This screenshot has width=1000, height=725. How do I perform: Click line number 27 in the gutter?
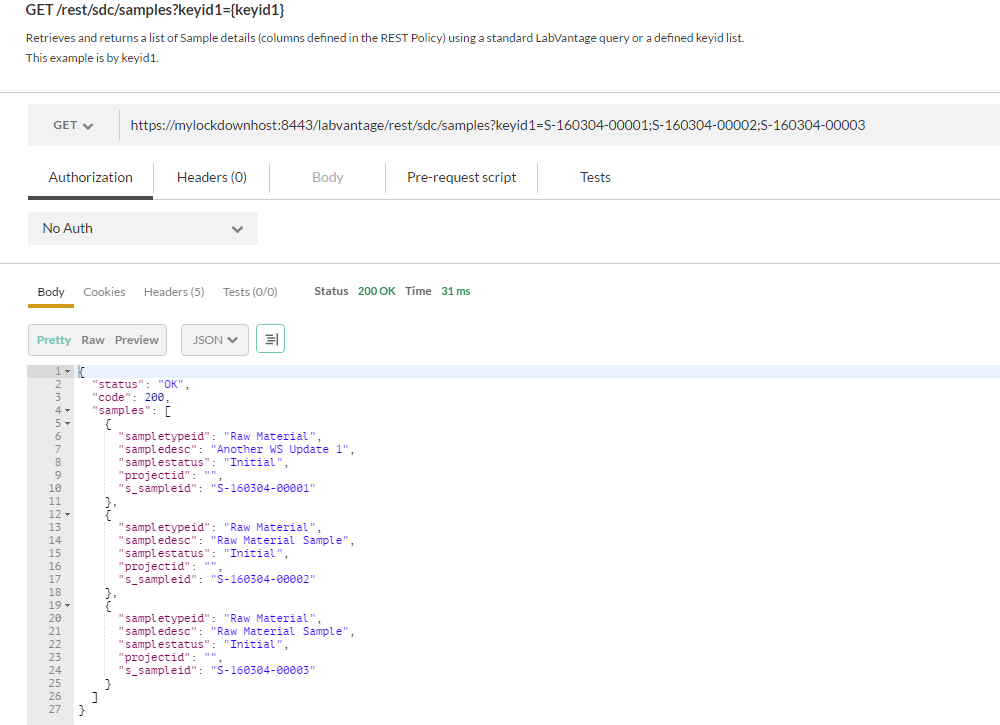tap(55, 710)
